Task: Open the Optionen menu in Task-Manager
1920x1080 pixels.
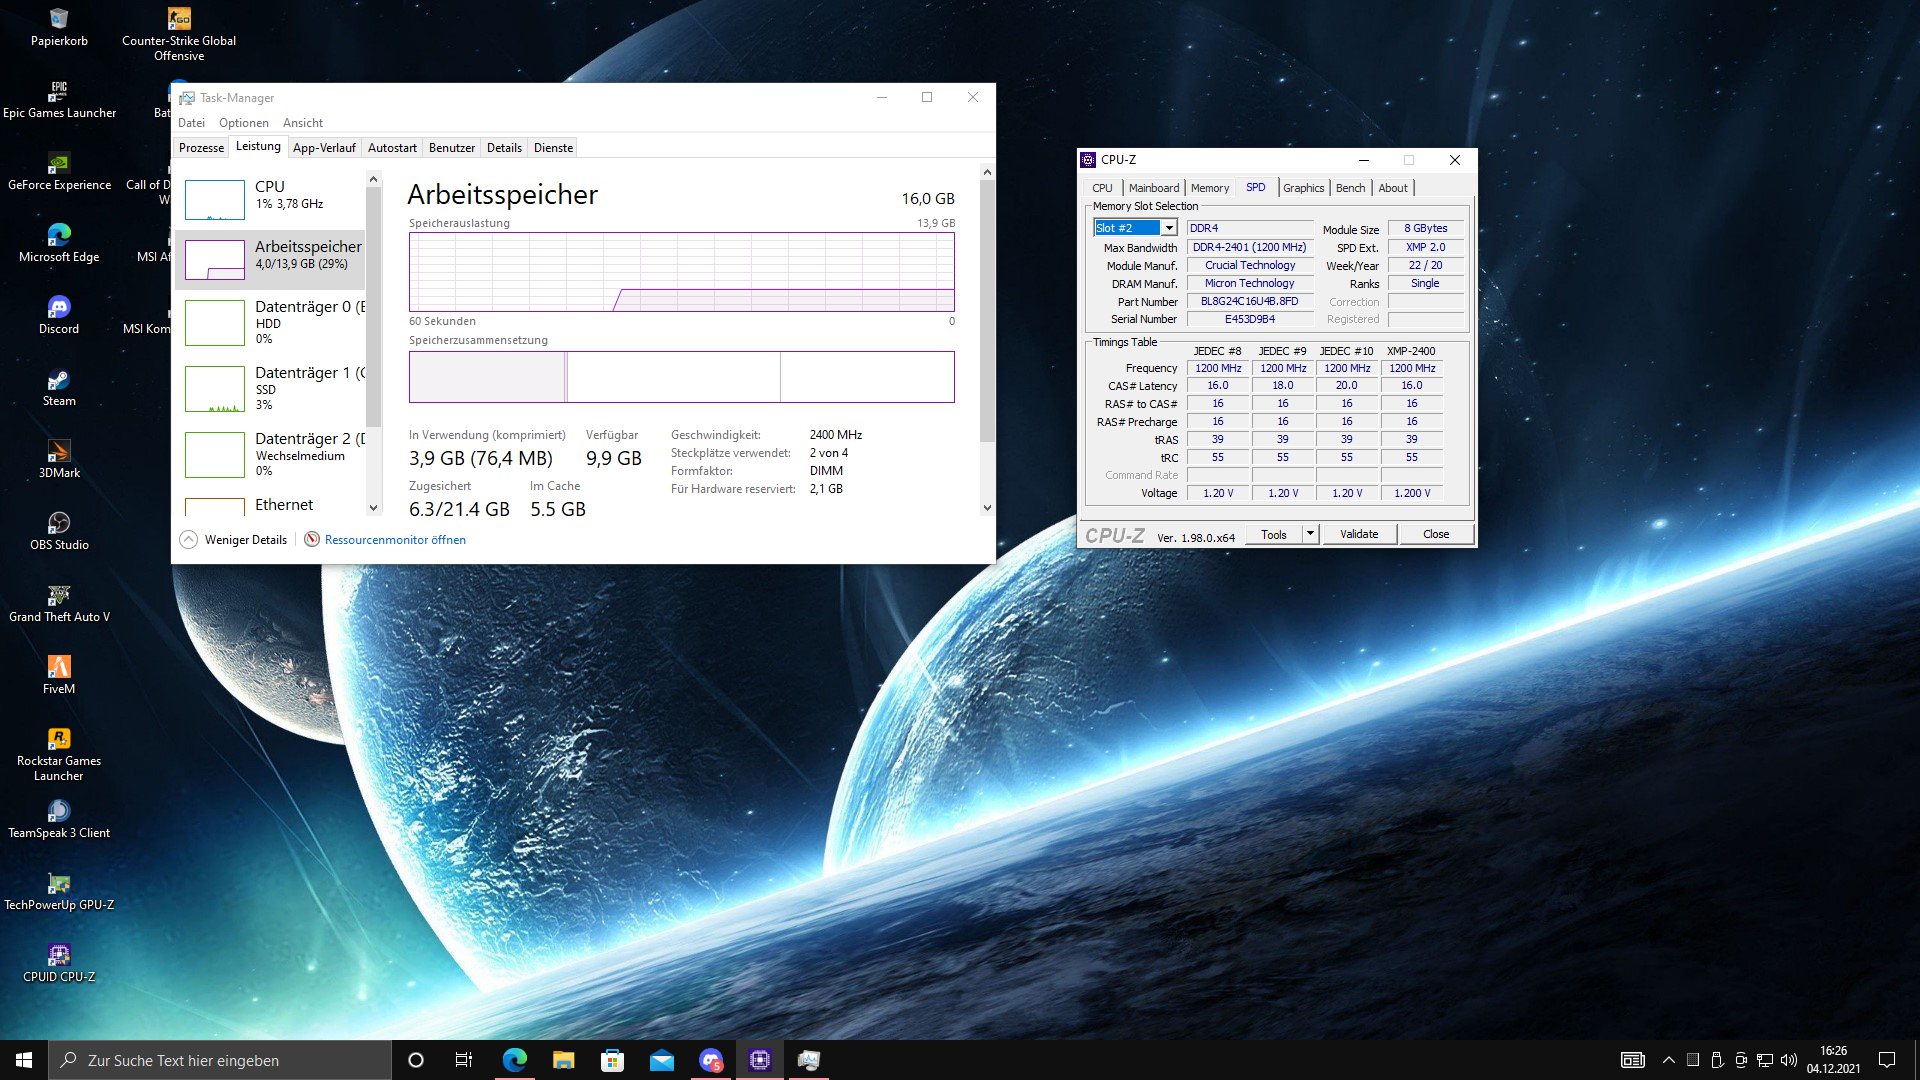Action: 243,123
